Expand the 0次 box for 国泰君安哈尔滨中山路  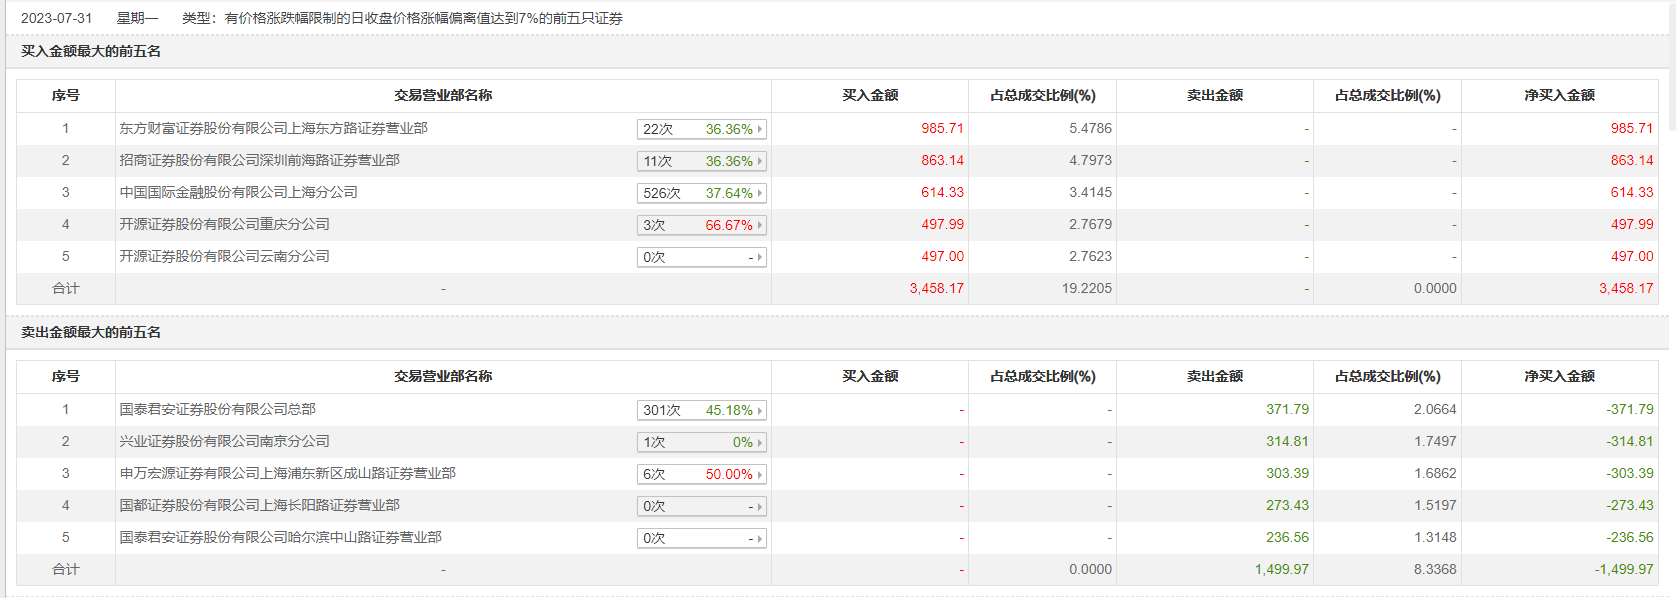coord(701,538)
